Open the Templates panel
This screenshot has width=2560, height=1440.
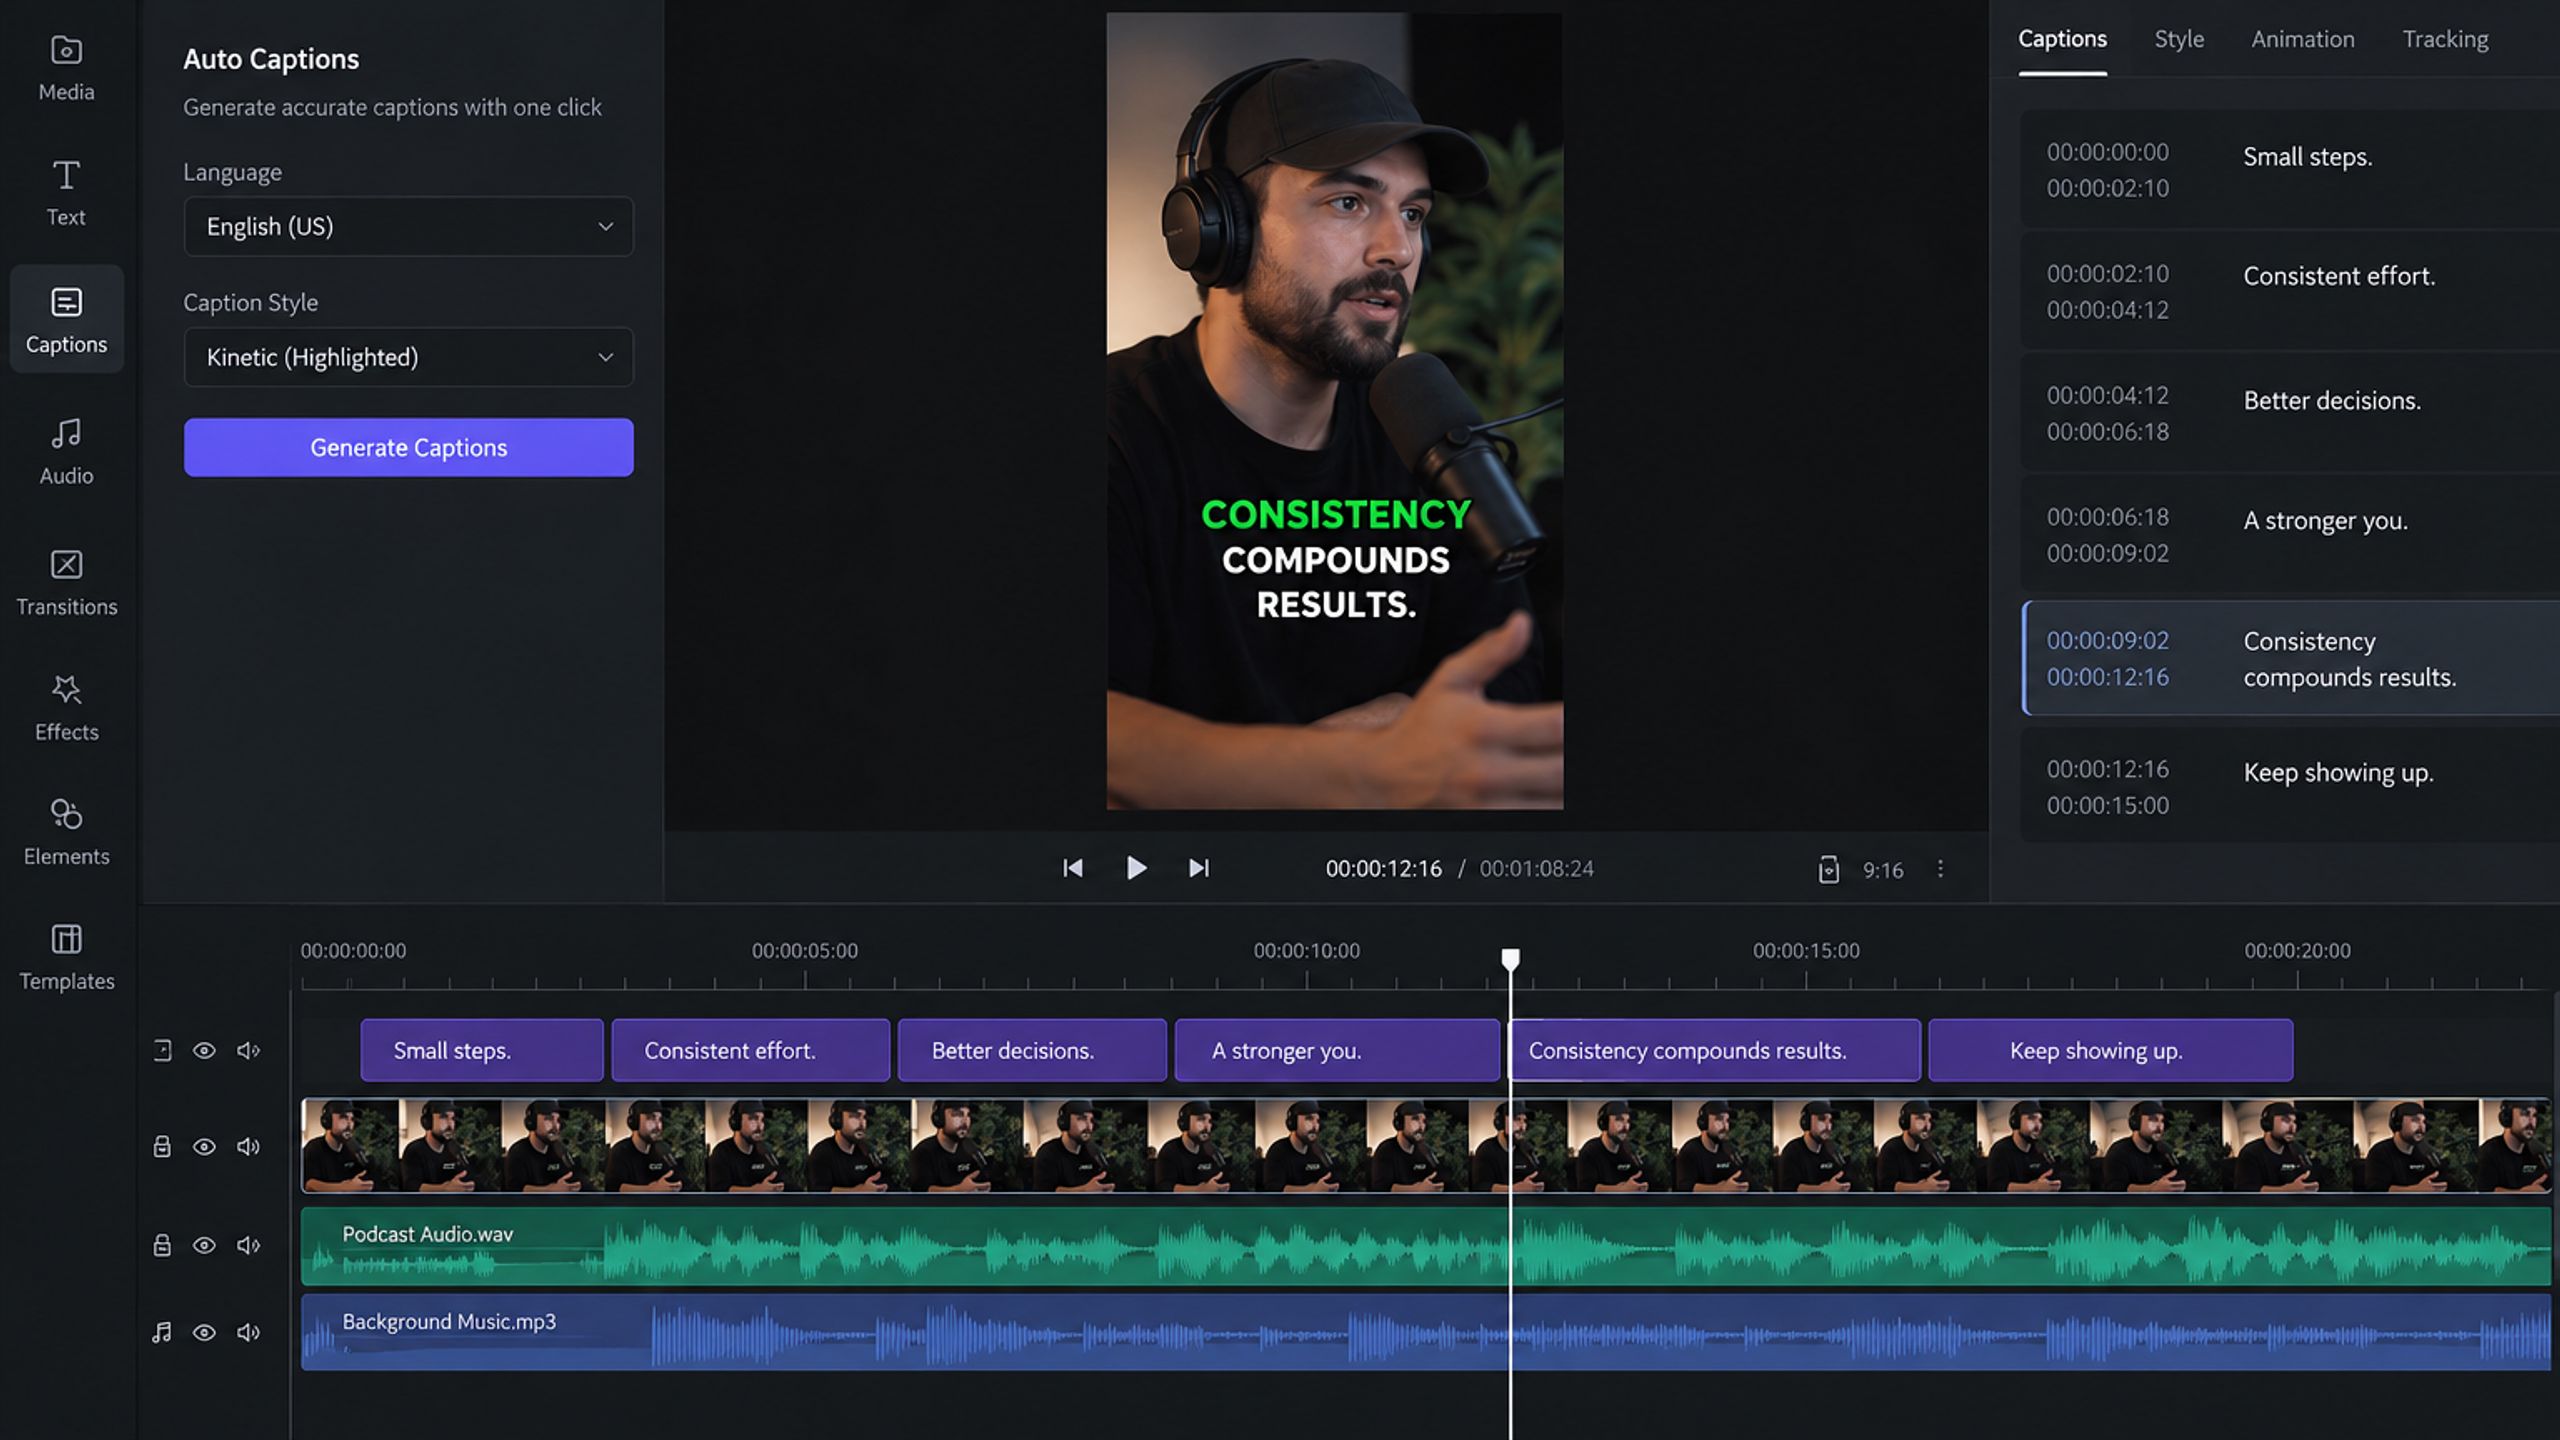click(x=66, y=957)
